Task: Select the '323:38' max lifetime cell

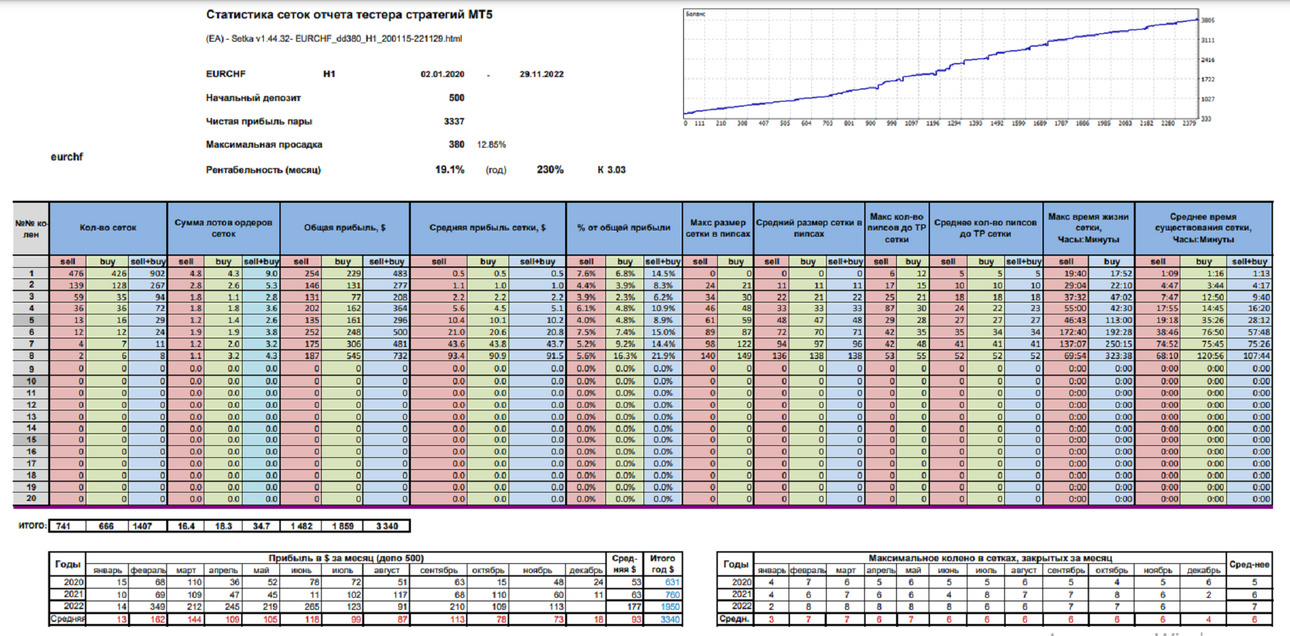Action: [1110, 357]
